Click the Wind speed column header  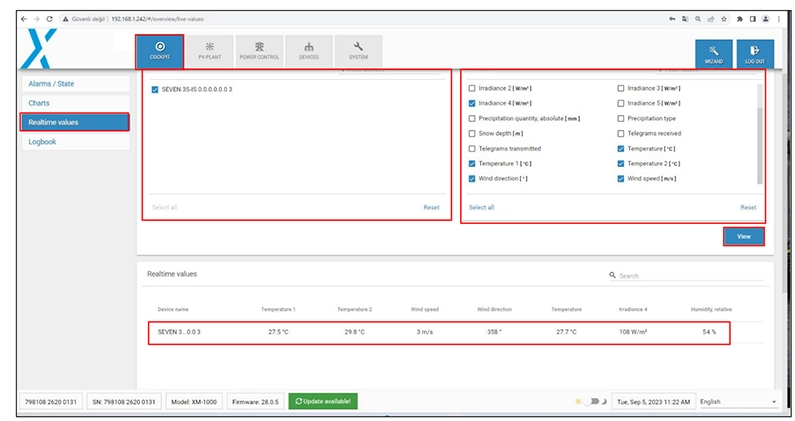[425, 309]
